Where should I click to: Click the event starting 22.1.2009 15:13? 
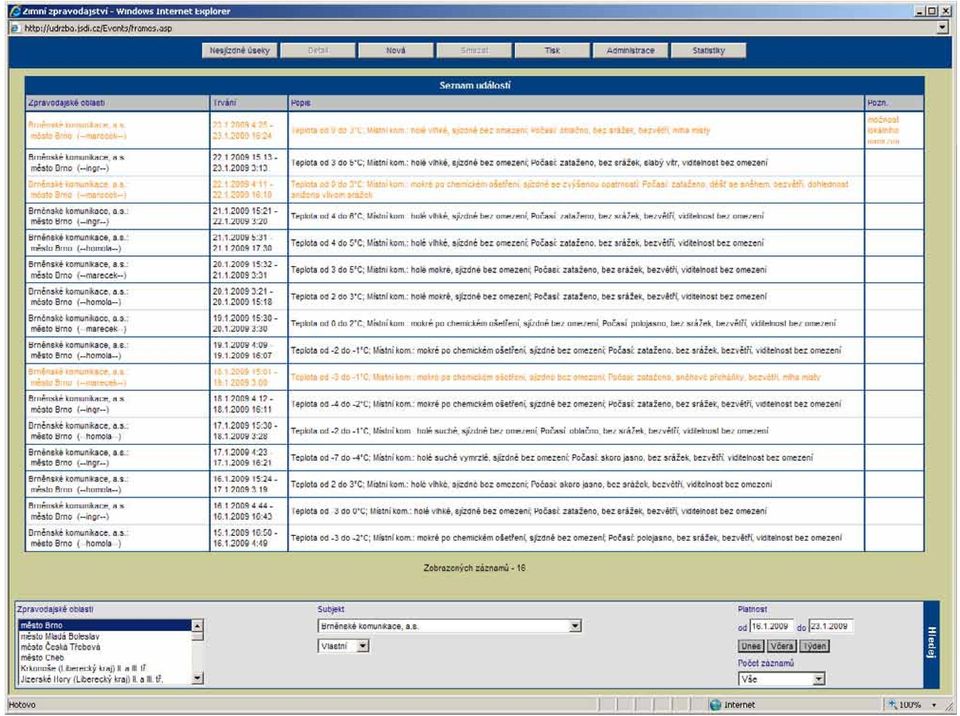click(474, 162)
